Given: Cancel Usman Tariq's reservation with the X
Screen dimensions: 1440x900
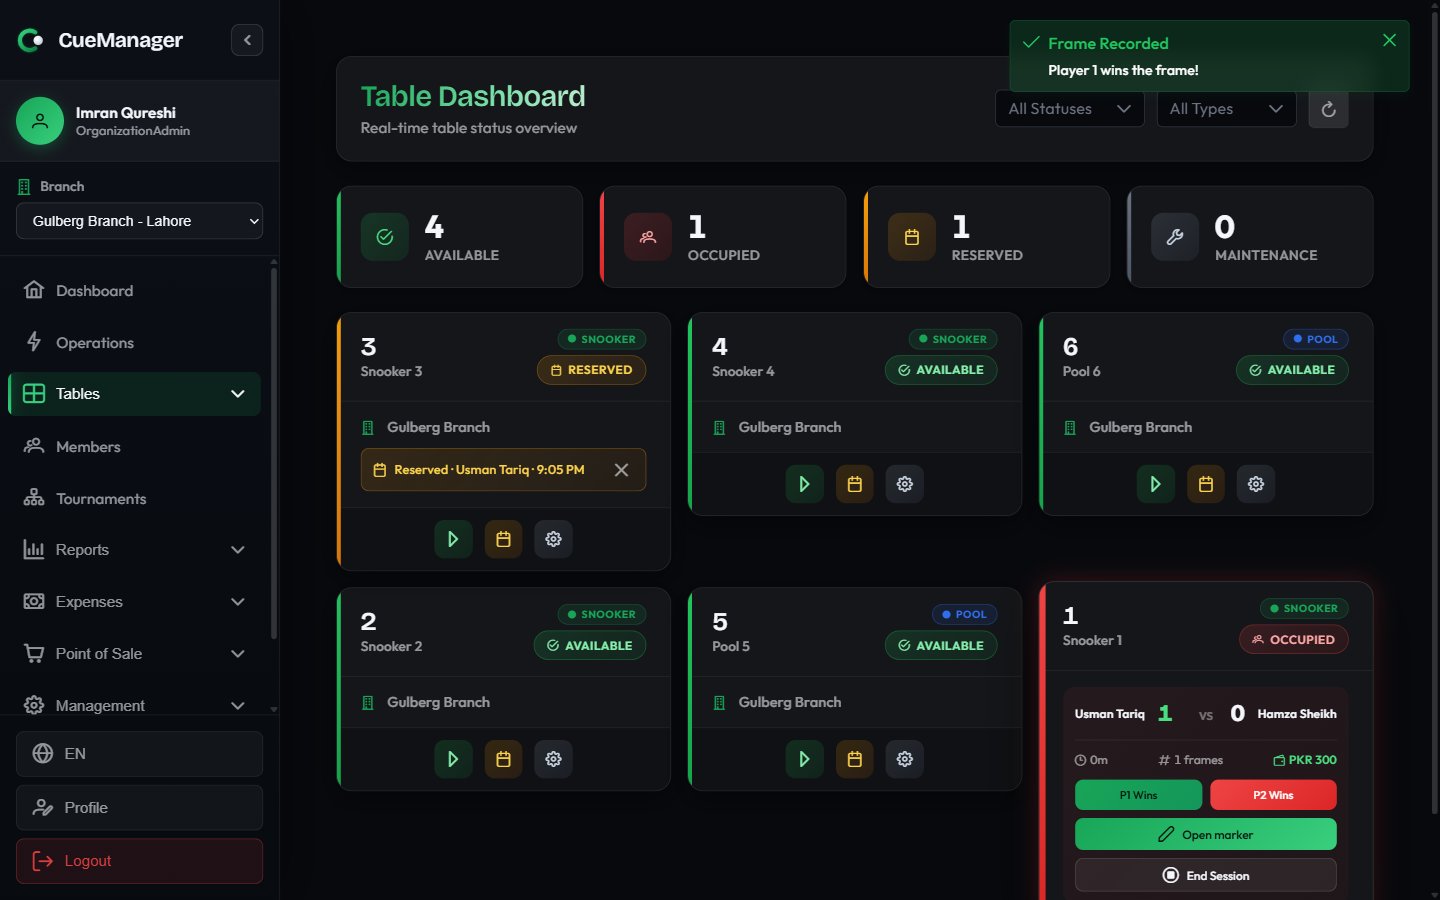Looking at the screenshot, I should click(x=621, y=470).
